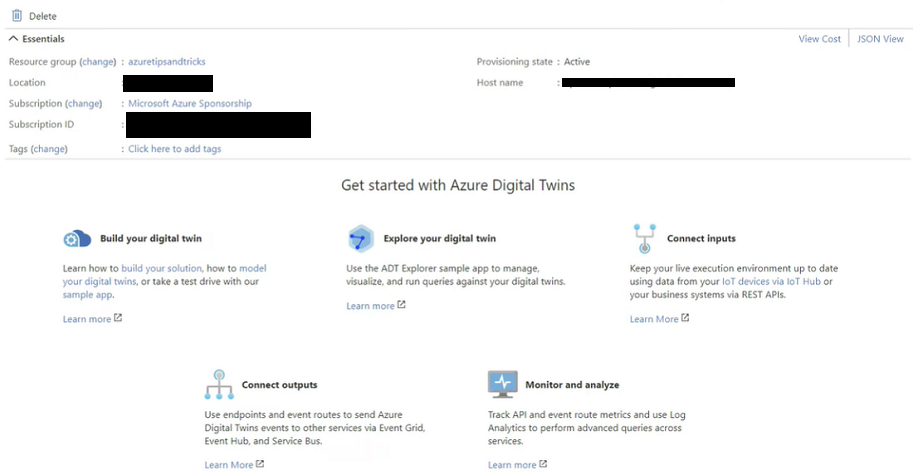Change the resource group
Screen dimensions: 913x475
(98, 62)
